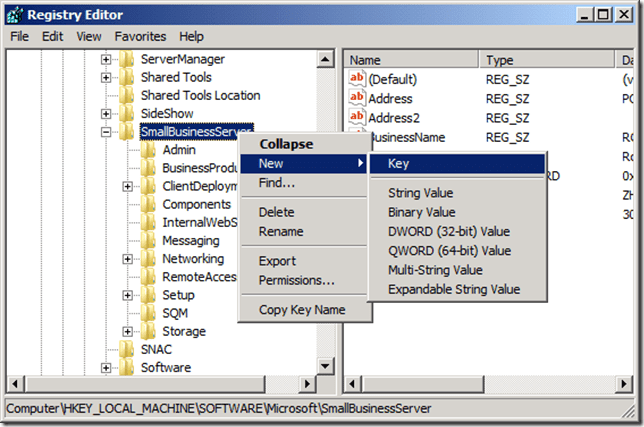Click the Shared Tools folder icon

click(x=126, y=78)
